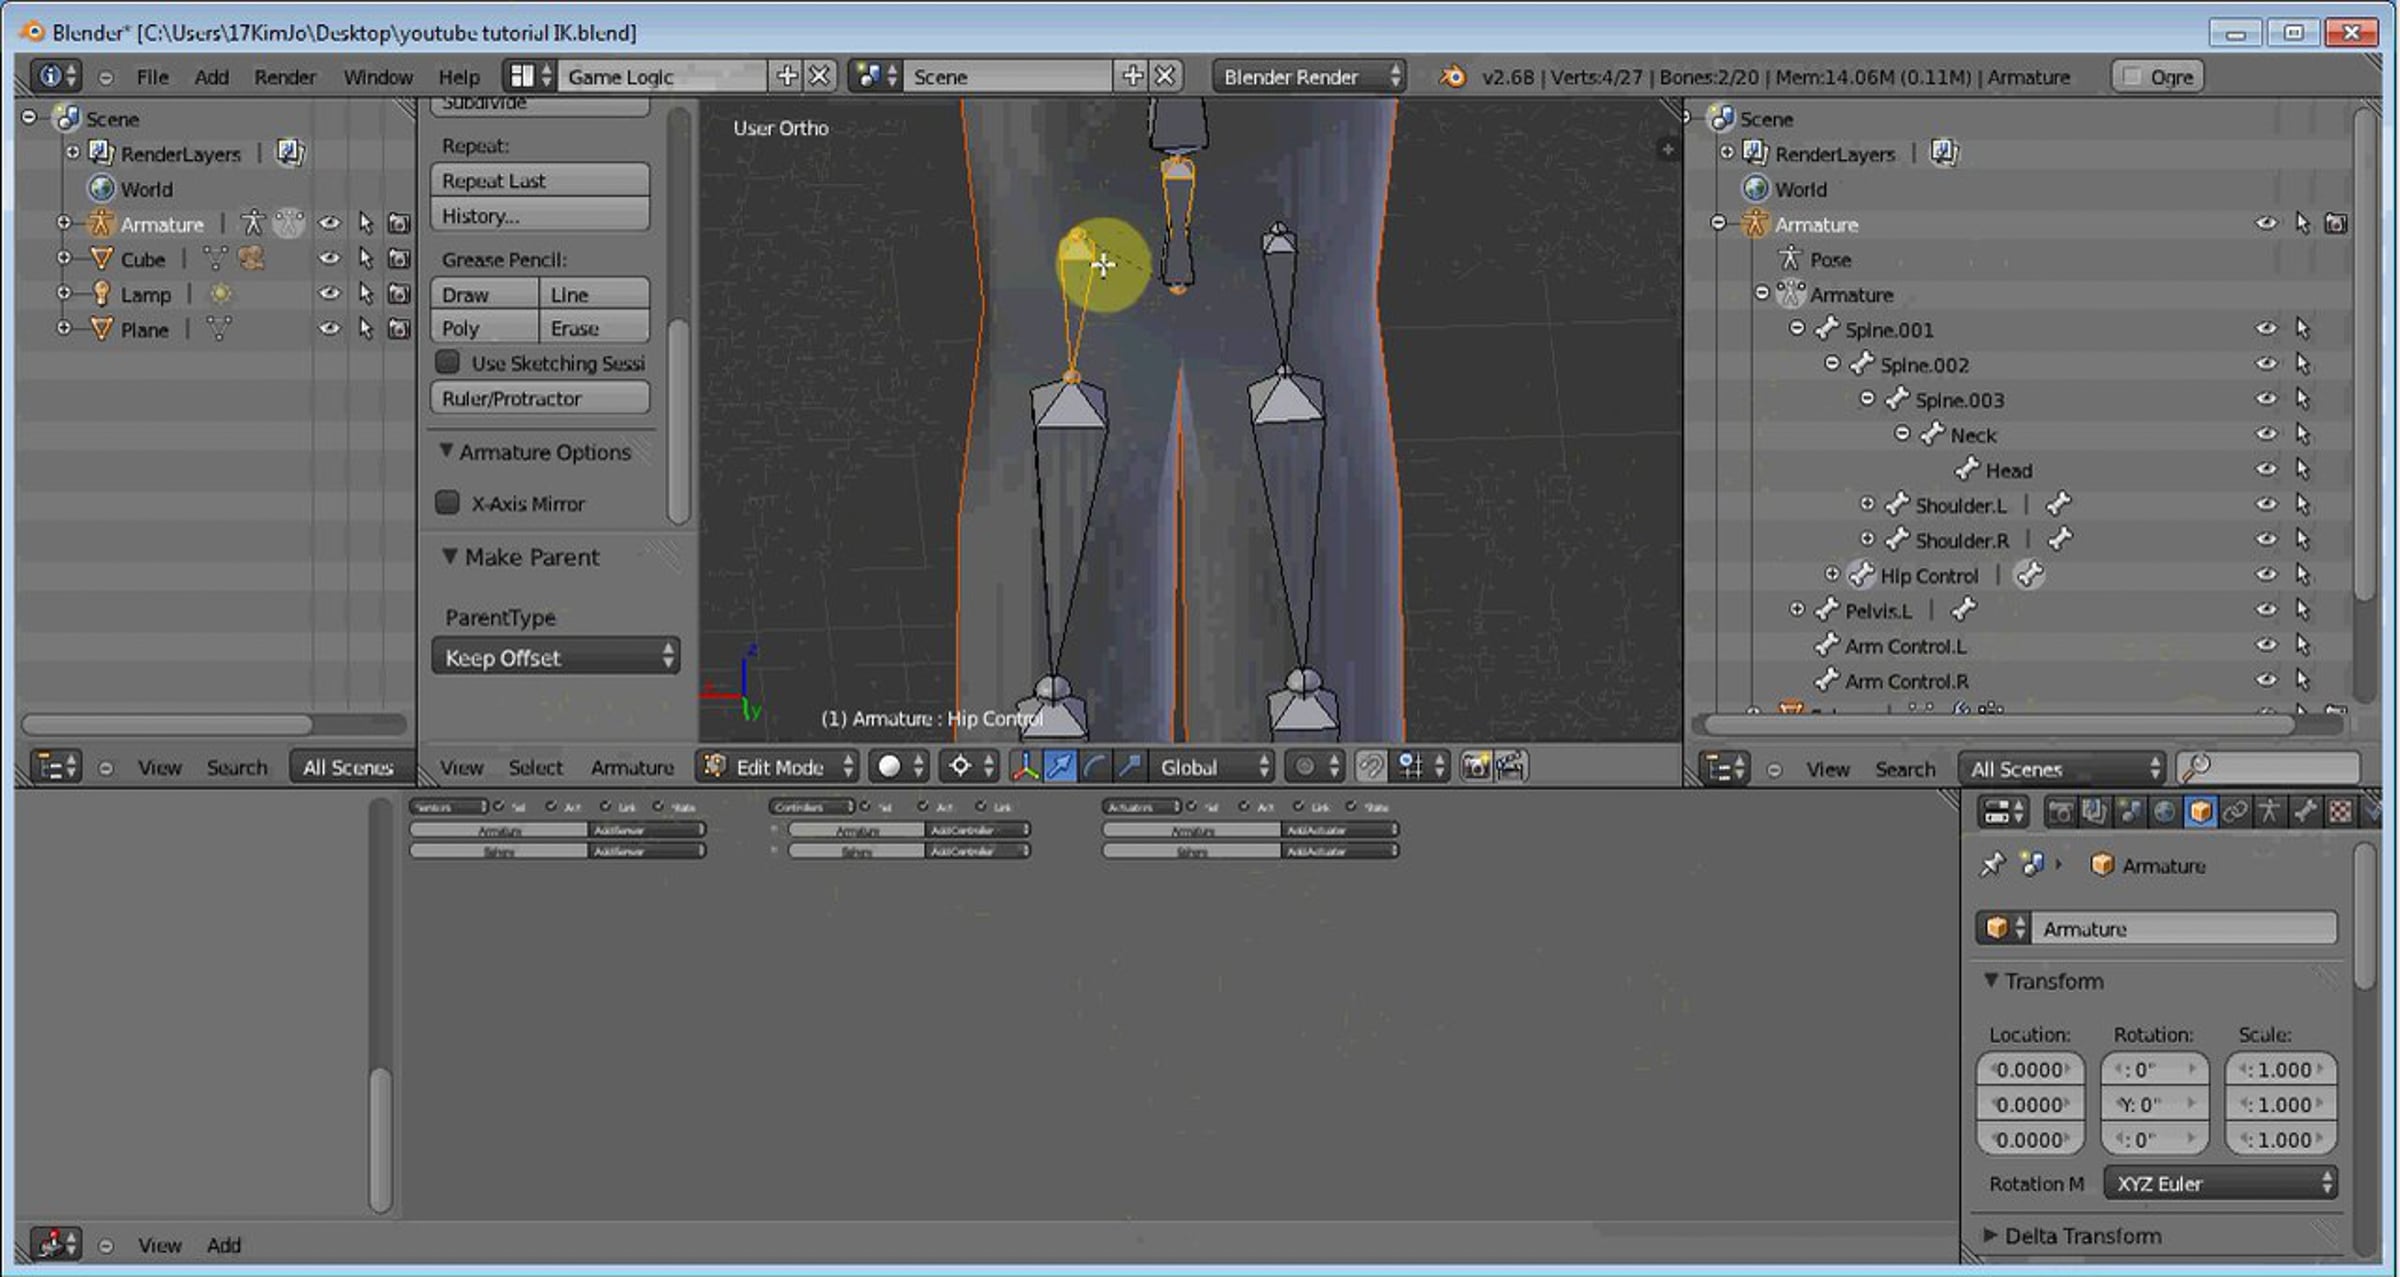Open the Edit Mode selector dropdown
The image size is (2400, 1277).
pyautogui.click(x=779, y=767)
